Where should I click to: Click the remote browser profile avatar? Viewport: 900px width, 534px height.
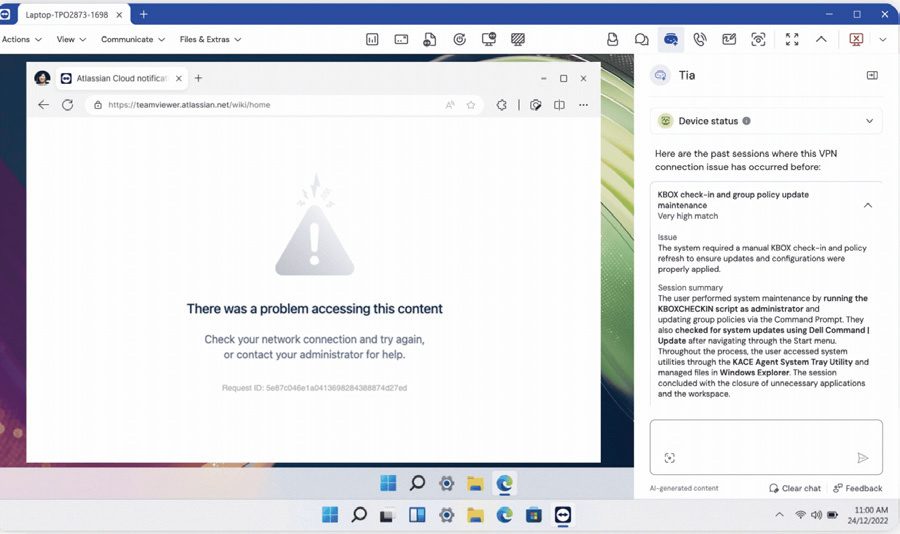[x=42, y=78]
